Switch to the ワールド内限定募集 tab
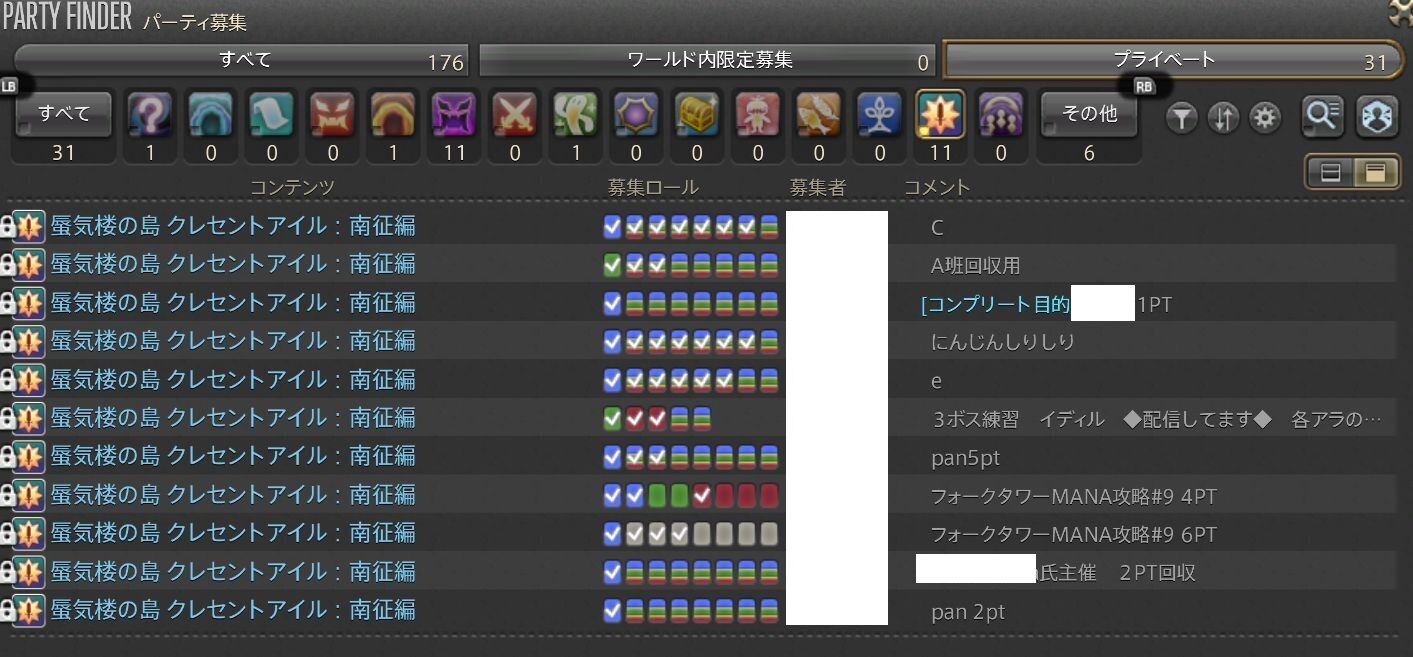 706,60
